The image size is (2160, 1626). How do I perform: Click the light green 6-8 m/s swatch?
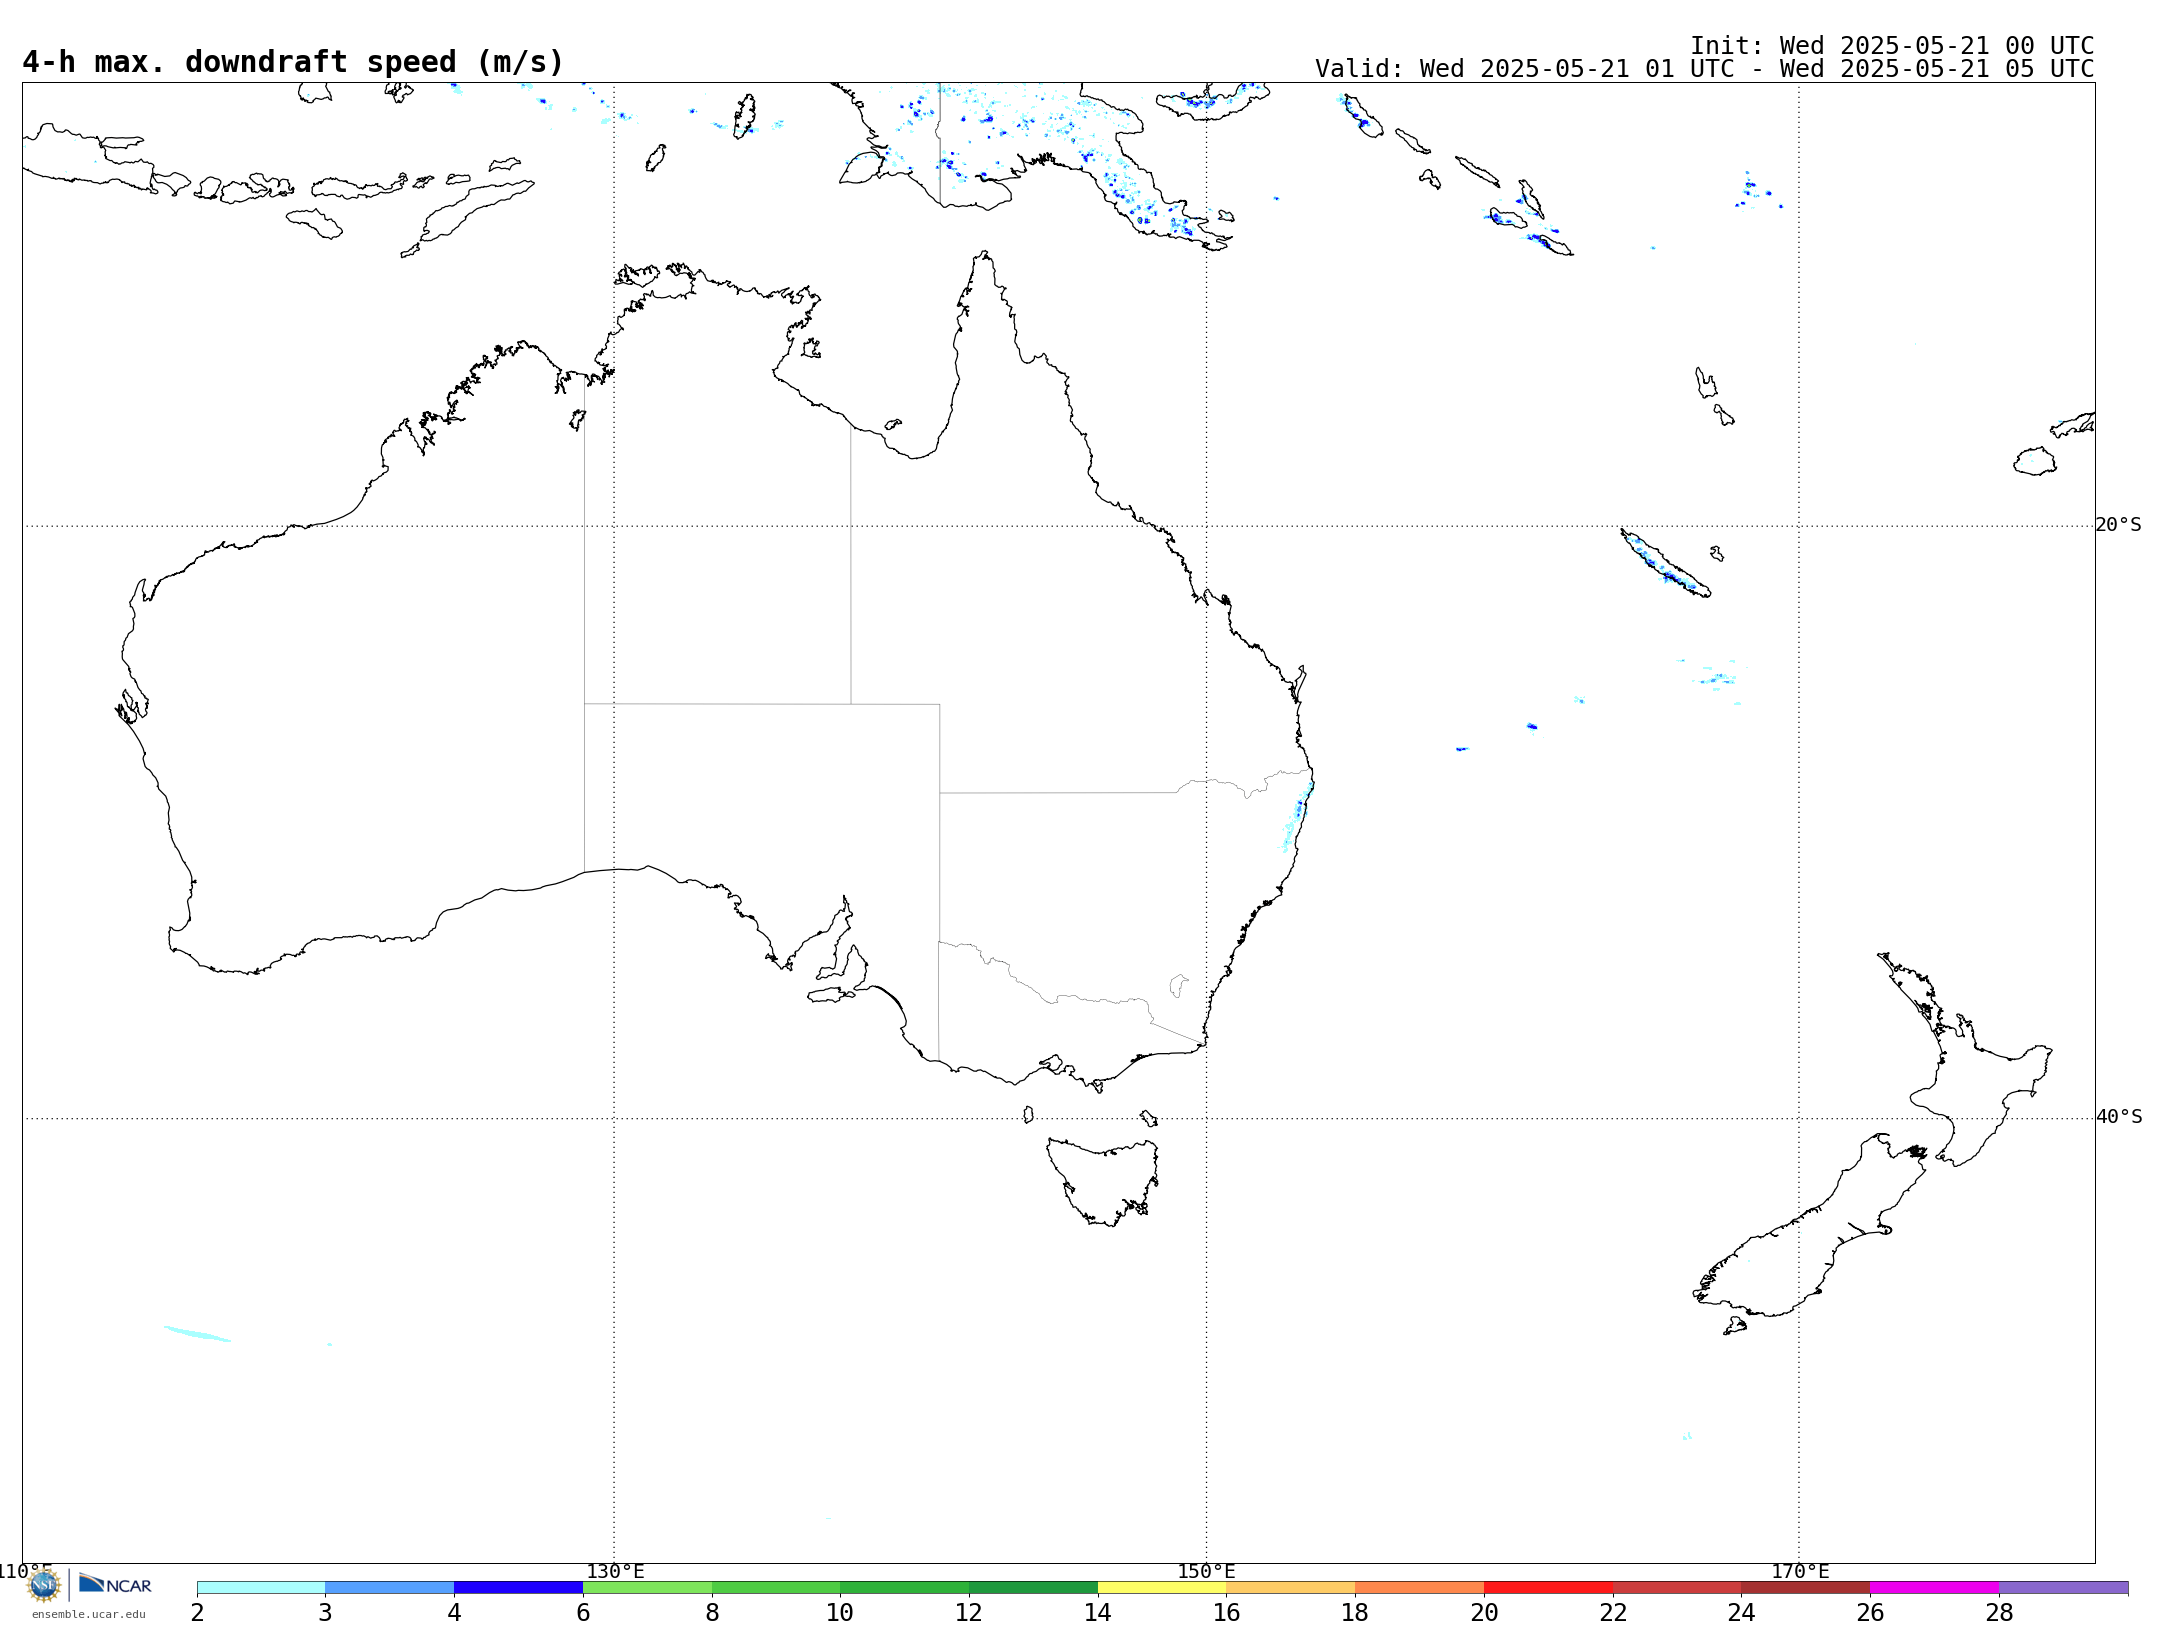pyautogui.click(x=648, y=1588)
